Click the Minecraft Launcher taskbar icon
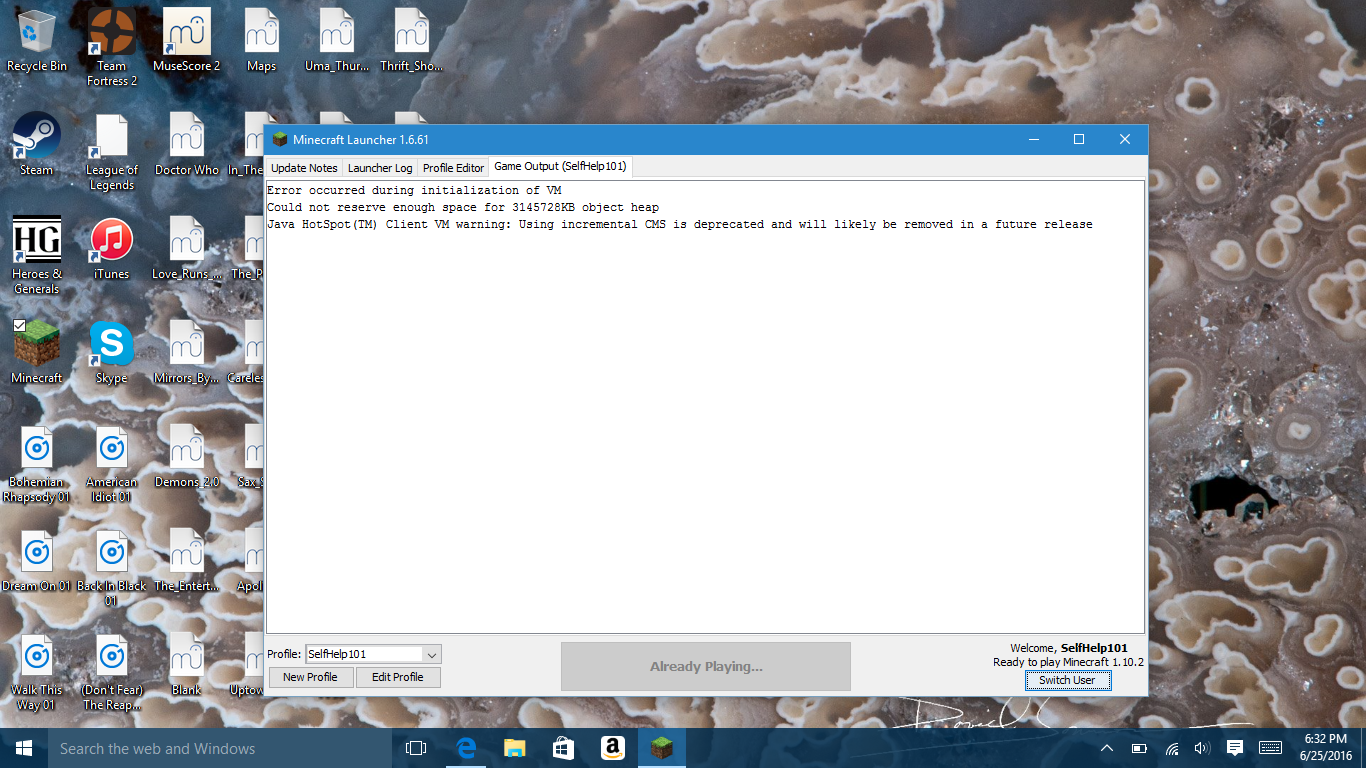Image resolution: width=1366 pixels, height=768 pixels. pos(662,748)
